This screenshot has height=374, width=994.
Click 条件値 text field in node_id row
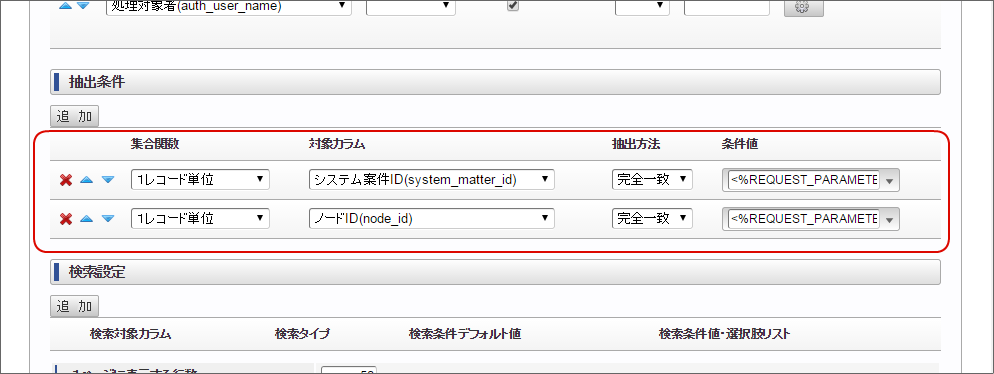pyautogui.click(x=804, y=219)
